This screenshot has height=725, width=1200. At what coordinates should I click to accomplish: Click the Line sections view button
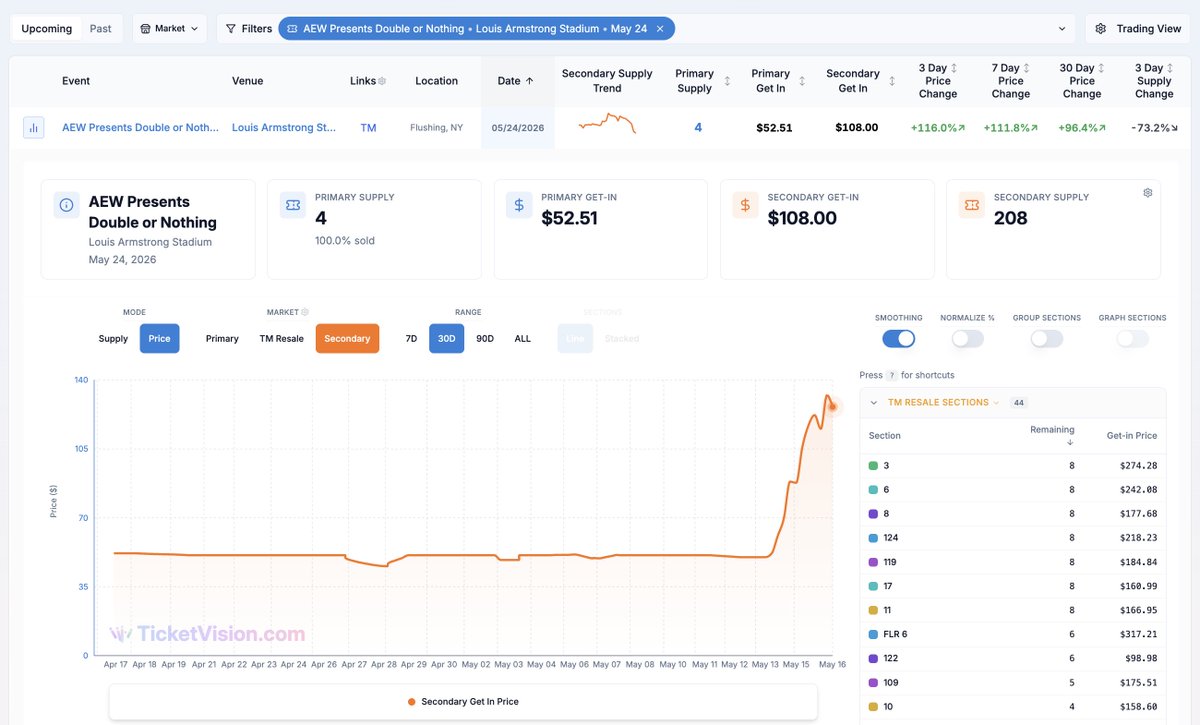click(x=575, y=339)
